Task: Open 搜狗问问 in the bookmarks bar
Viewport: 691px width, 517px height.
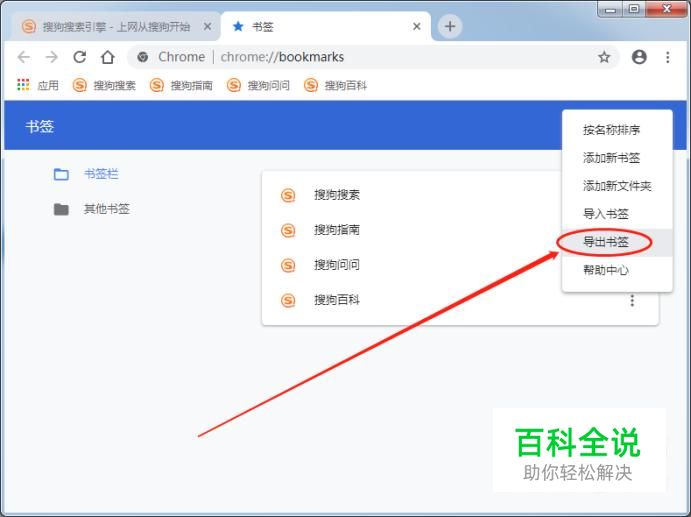Action: [258, 85]
